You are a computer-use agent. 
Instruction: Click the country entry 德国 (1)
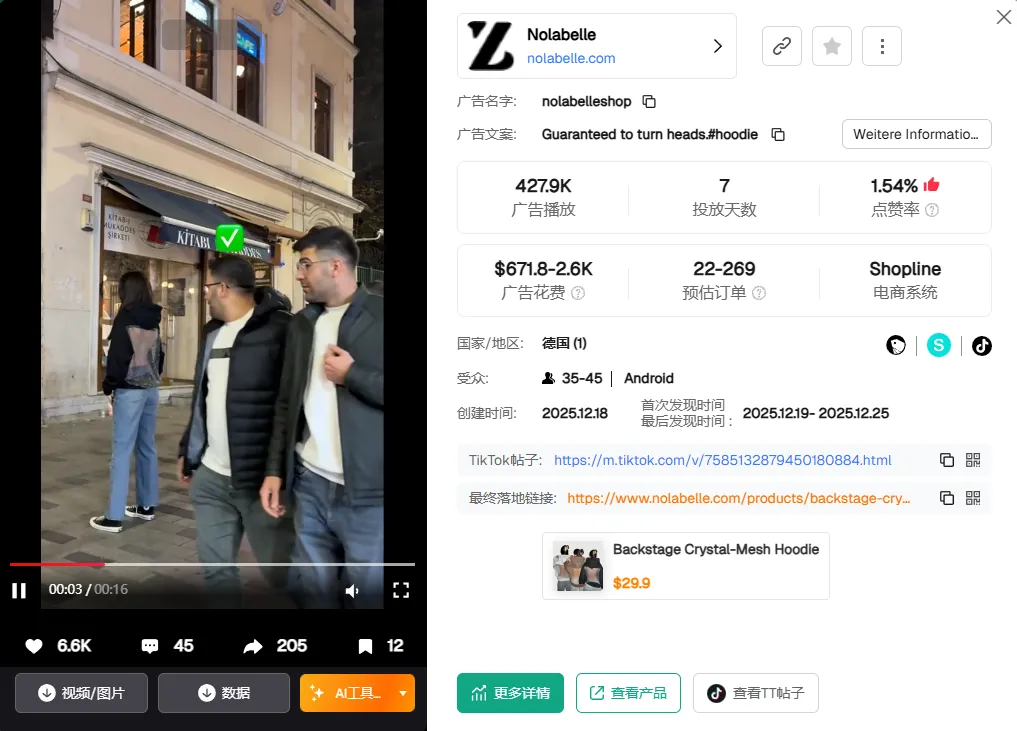(x=564, y=343)
